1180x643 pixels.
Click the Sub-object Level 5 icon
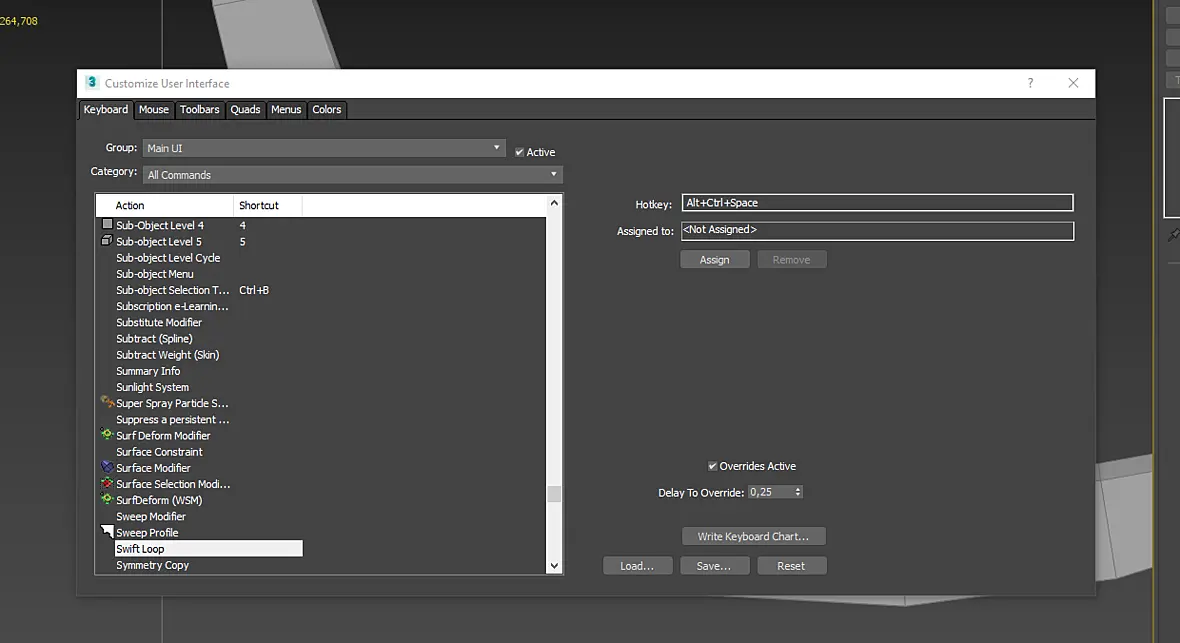107,241
